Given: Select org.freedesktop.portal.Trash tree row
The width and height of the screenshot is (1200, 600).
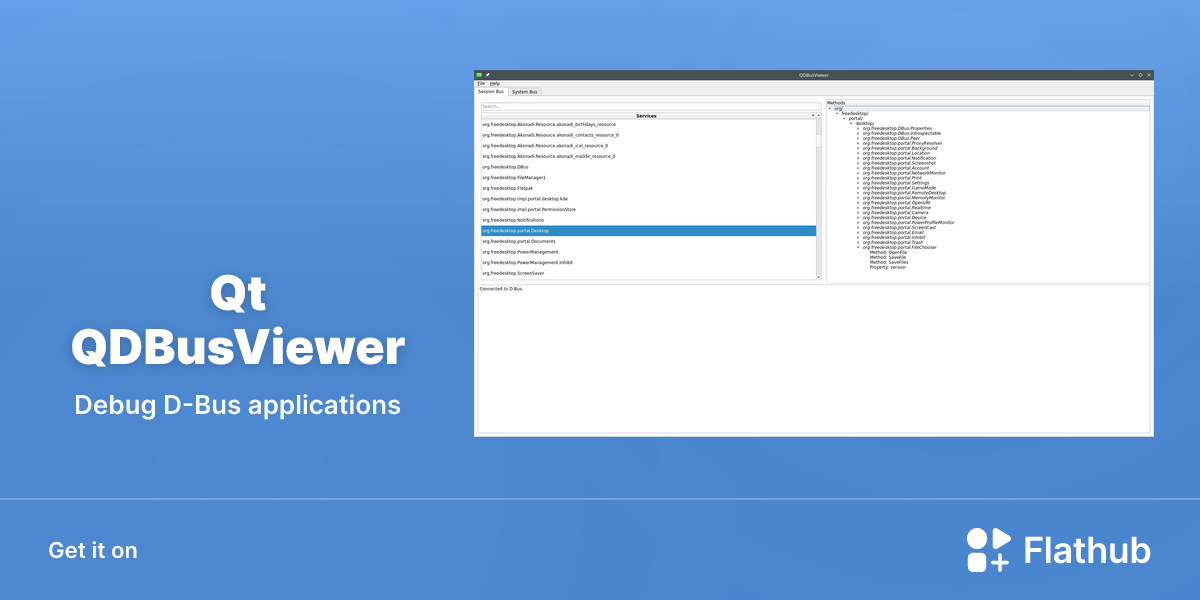Looking at the screenshot, I should (x=893, y=242).
